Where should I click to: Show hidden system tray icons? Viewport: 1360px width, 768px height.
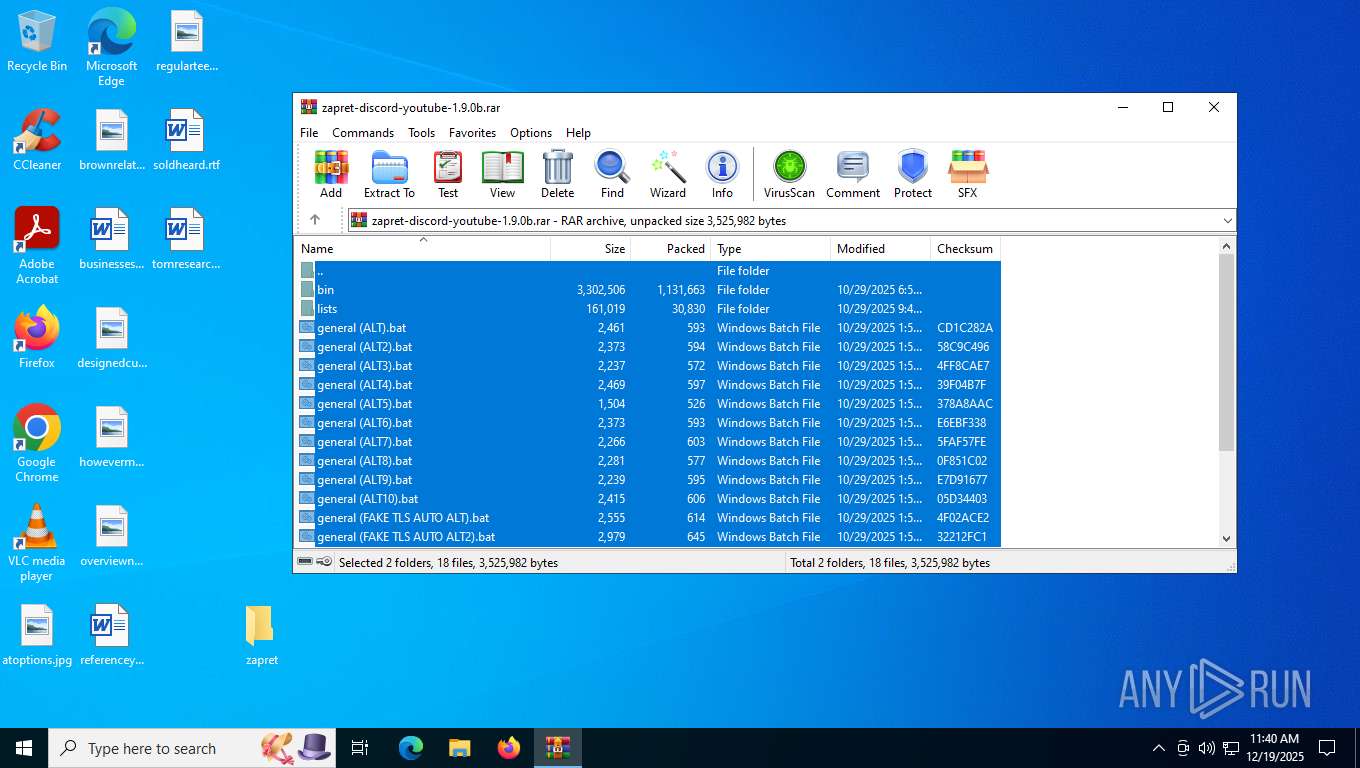click(1159, 748)
